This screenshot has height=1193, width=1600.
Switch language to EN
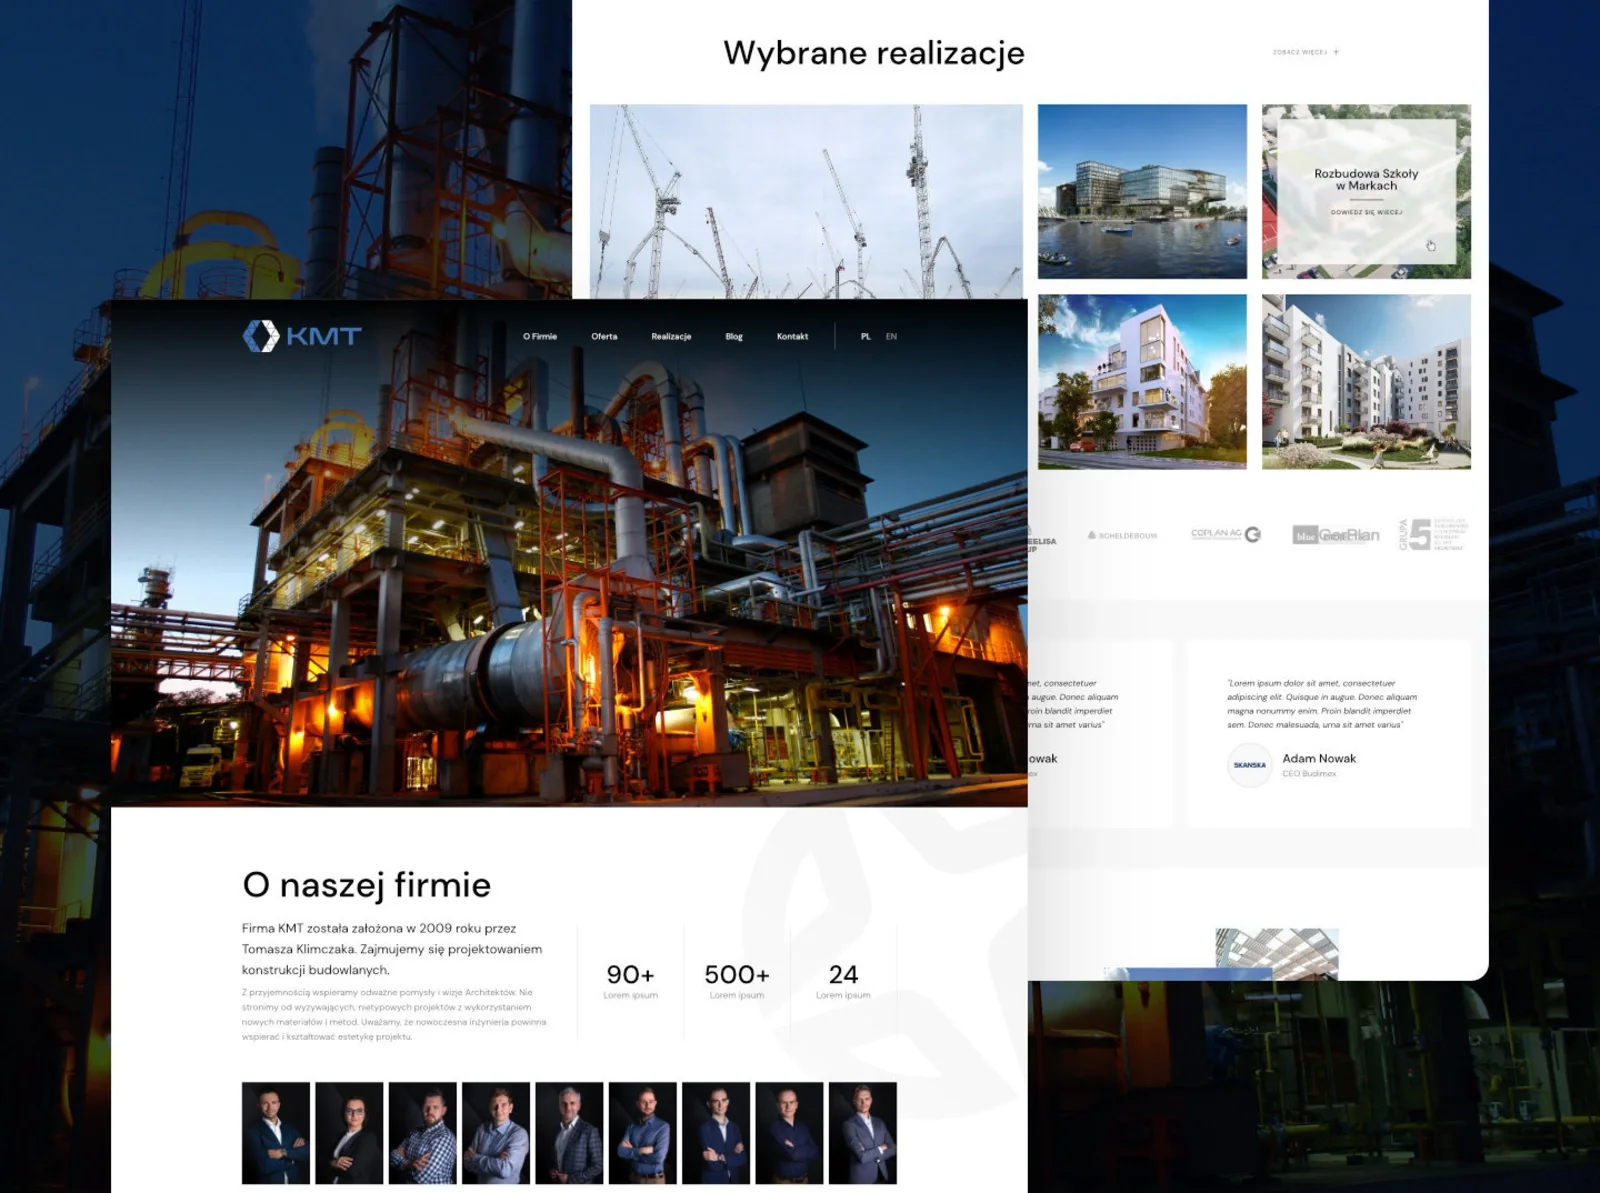coord(891,337)
